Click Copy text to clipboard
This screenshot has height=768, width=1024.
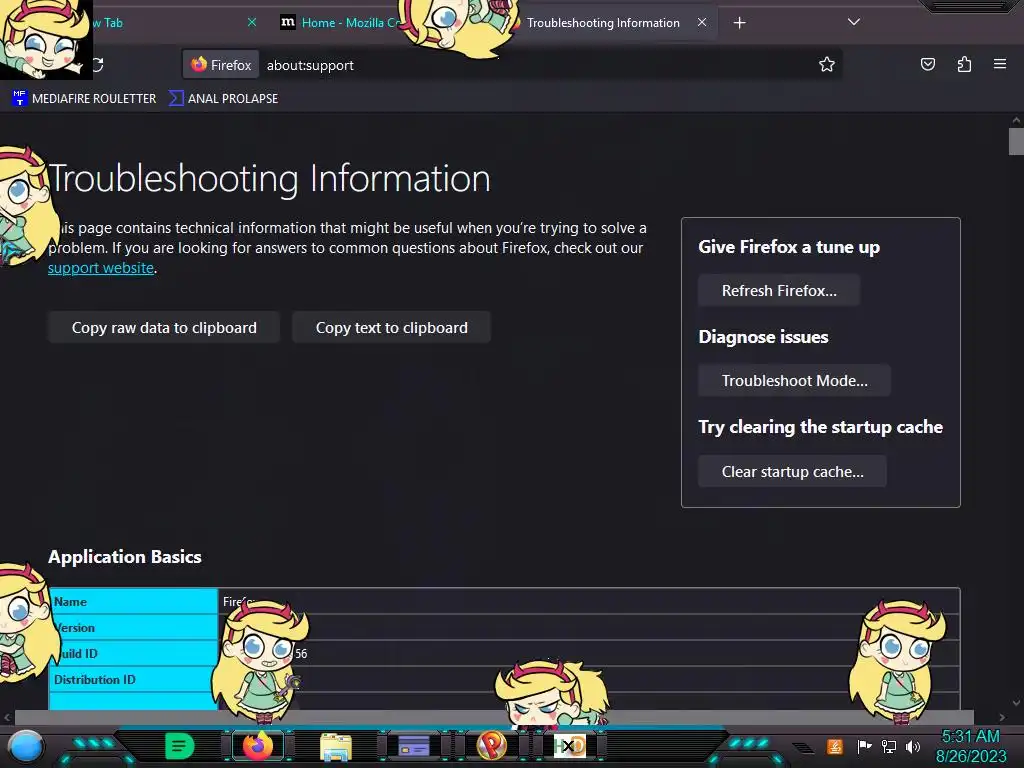(x=391, y=327)
